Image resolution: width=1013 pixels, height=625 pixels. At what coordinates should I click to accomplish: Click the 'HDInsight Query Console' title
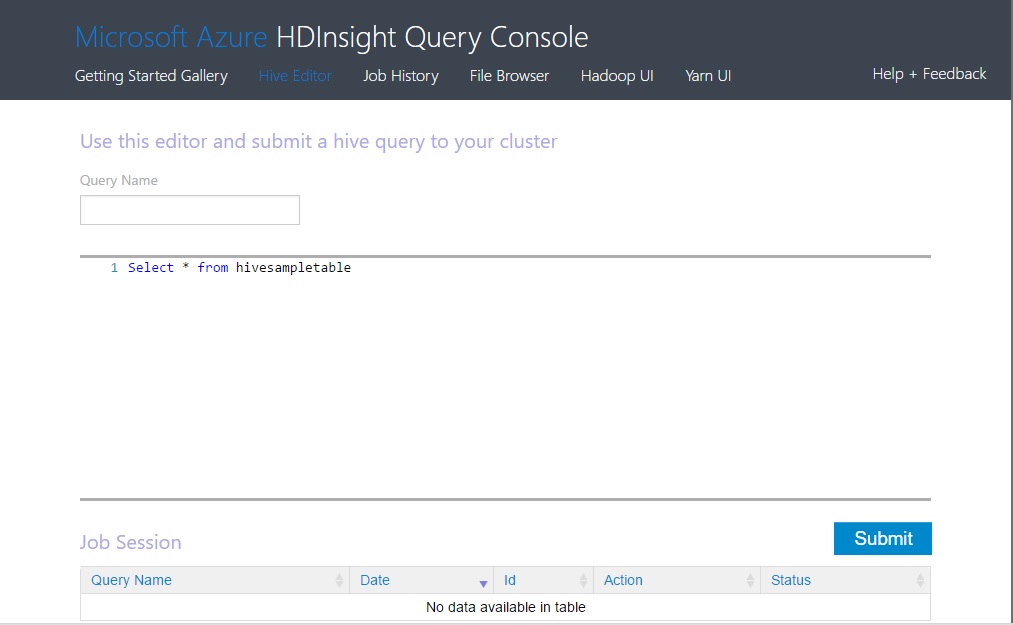click(x=432, y=37)
